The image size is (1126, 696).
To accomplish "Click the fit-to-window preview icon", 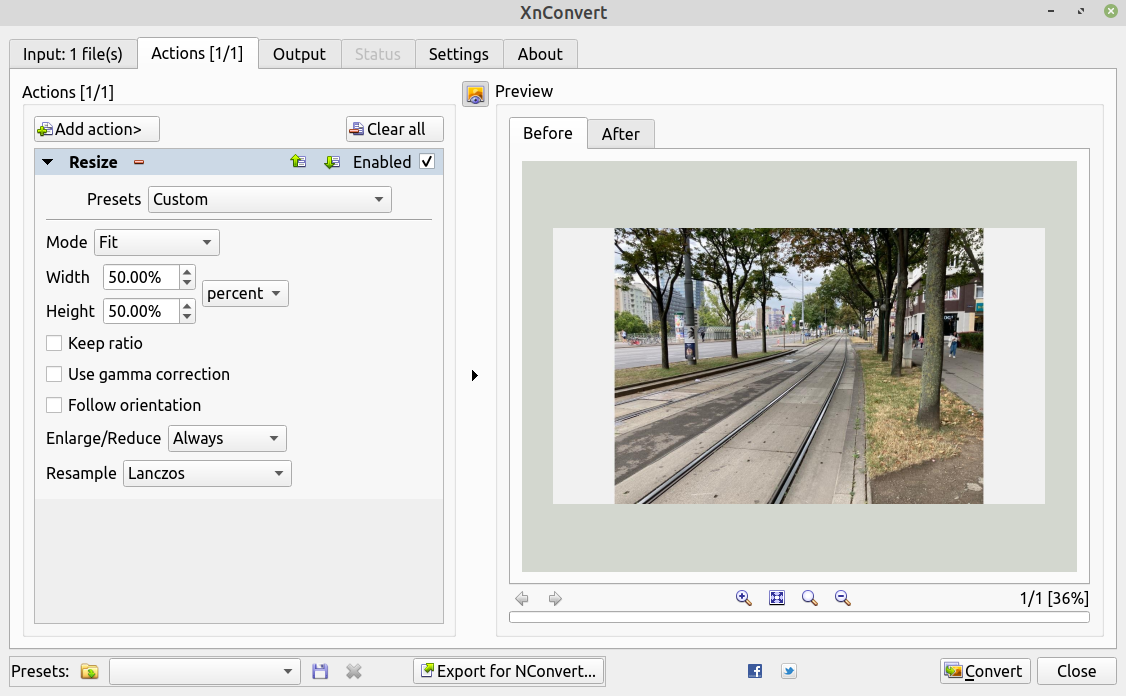I will pyautogui.click(x=777, y=598).
